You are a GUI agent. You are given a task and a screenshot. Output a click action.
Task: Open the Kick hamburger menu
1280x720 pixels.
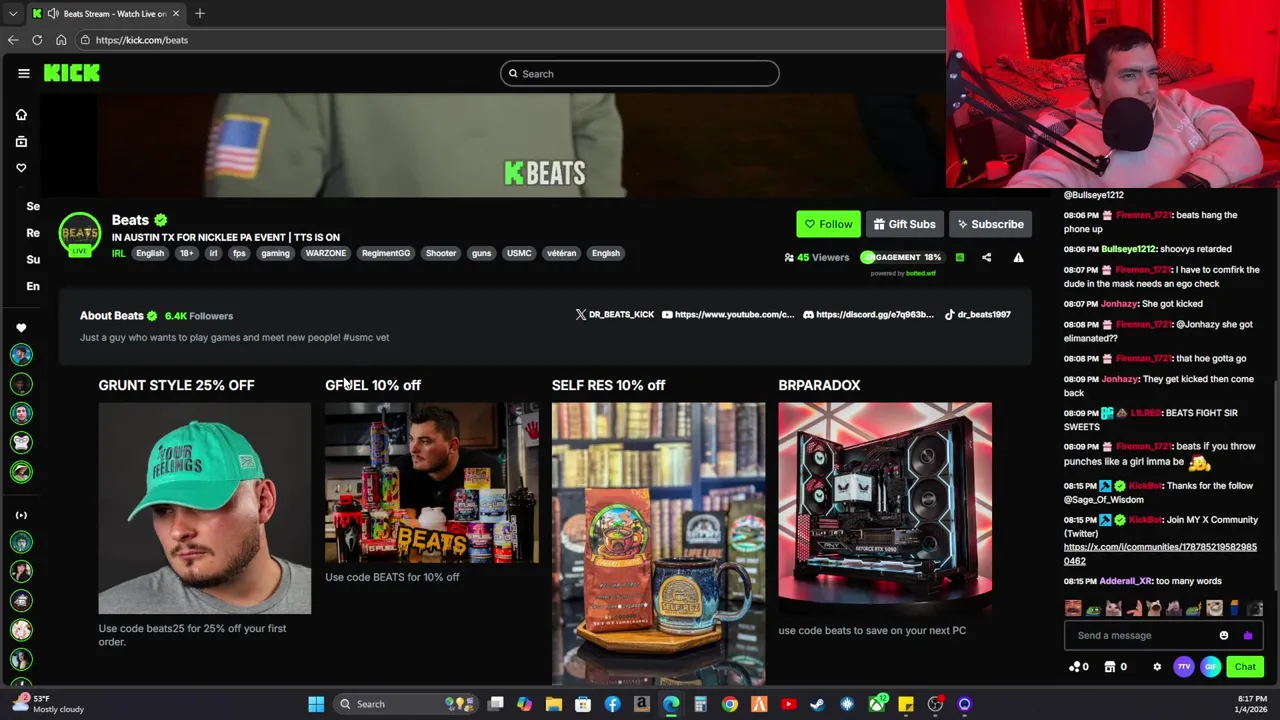(24, 73)
